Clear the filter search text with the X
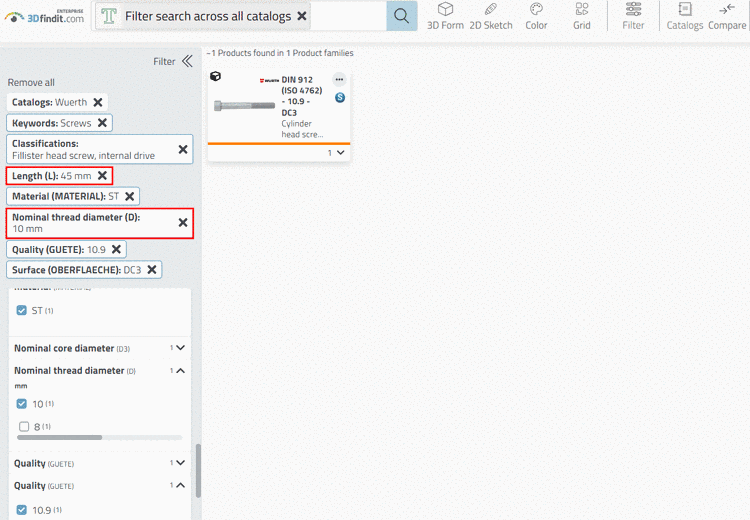 tap(302, 16)
